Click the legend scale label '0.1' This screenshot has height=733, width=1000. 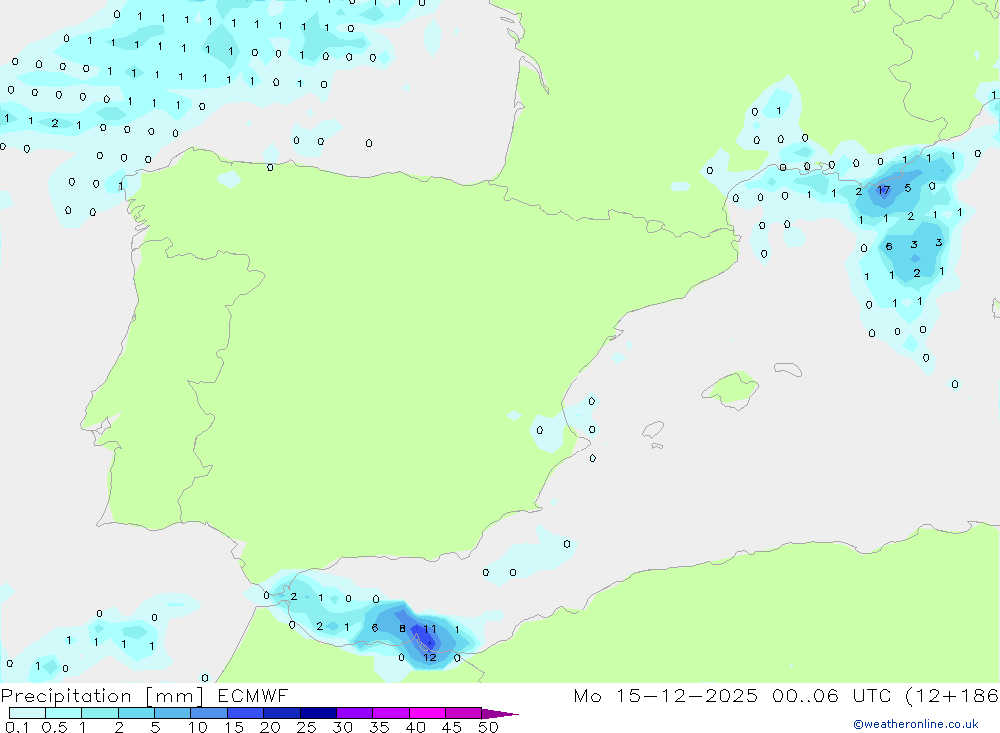(x=17, y=727)
